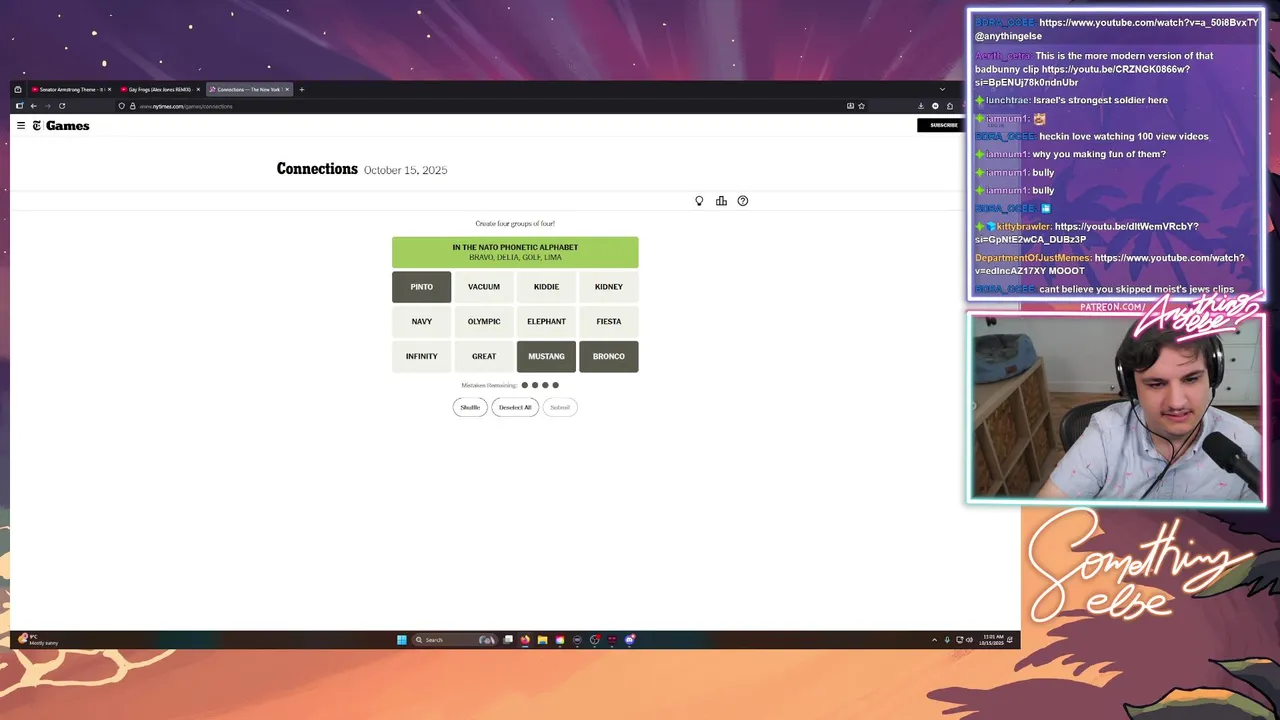Select the KIDNEY tile
1280x720 pixels.
coord(608,287)
